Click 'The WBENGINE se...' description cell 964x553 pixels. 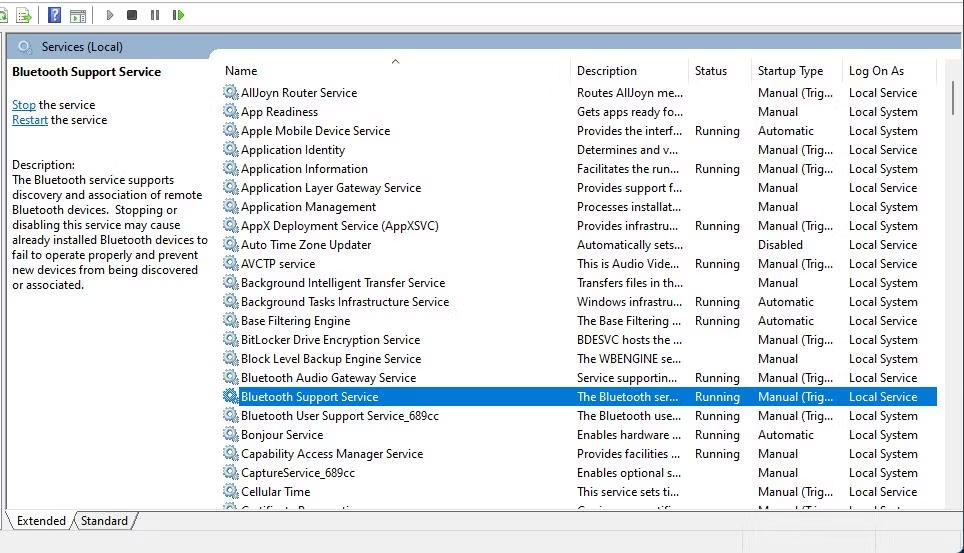click(629, 359)
